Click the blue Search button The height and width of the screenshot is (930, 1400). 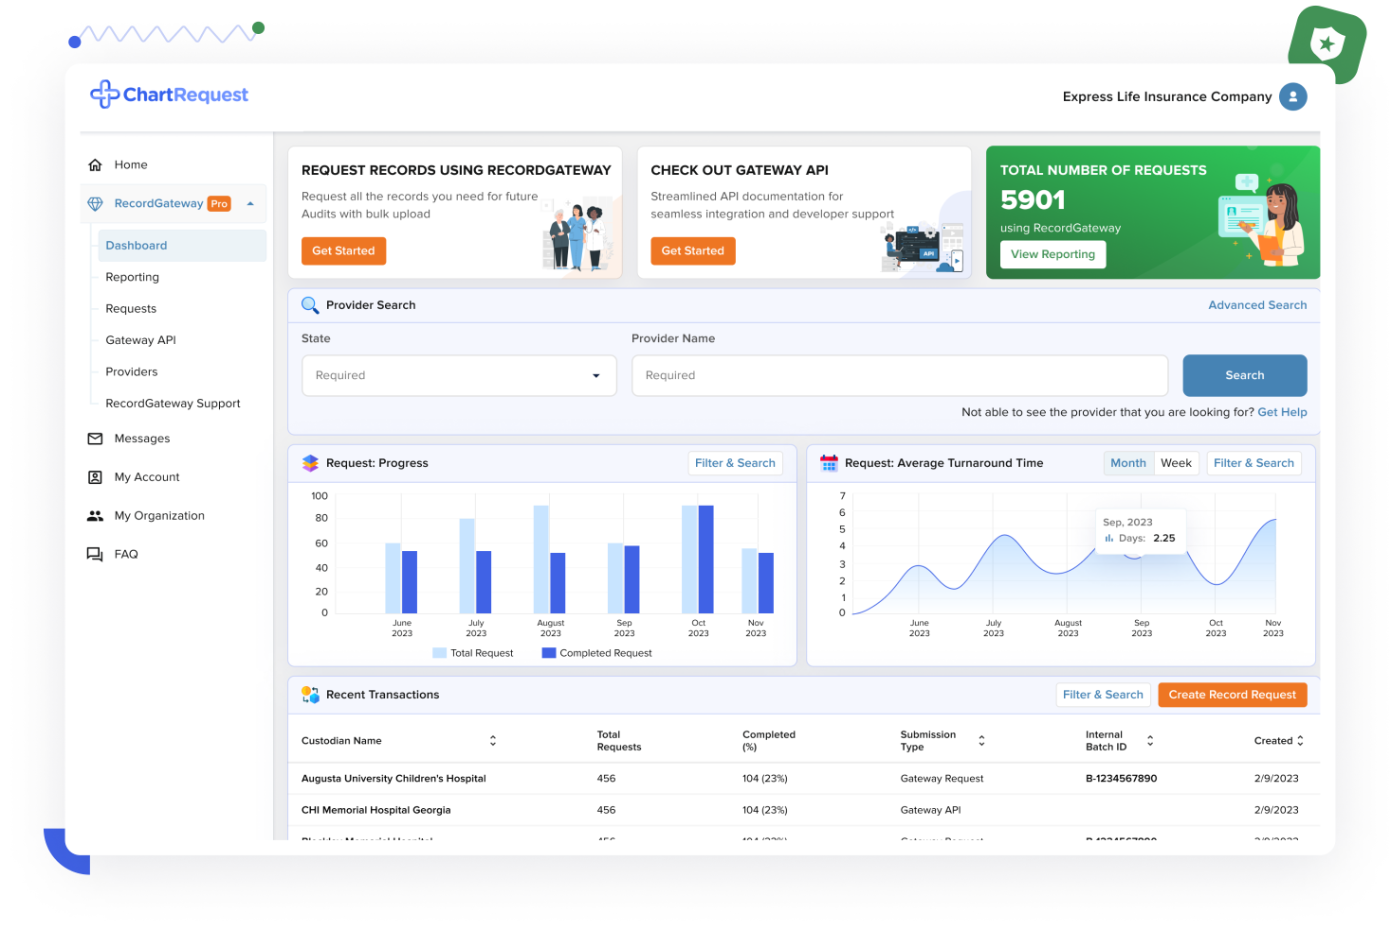[1245, 375]
